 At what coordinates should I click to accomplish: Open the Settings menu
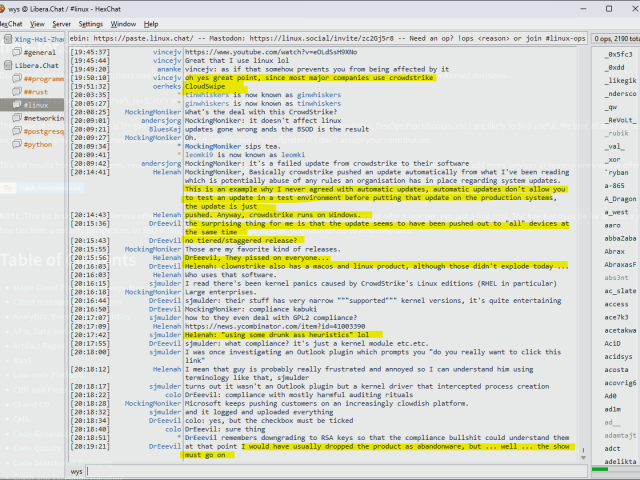point(90,23)
